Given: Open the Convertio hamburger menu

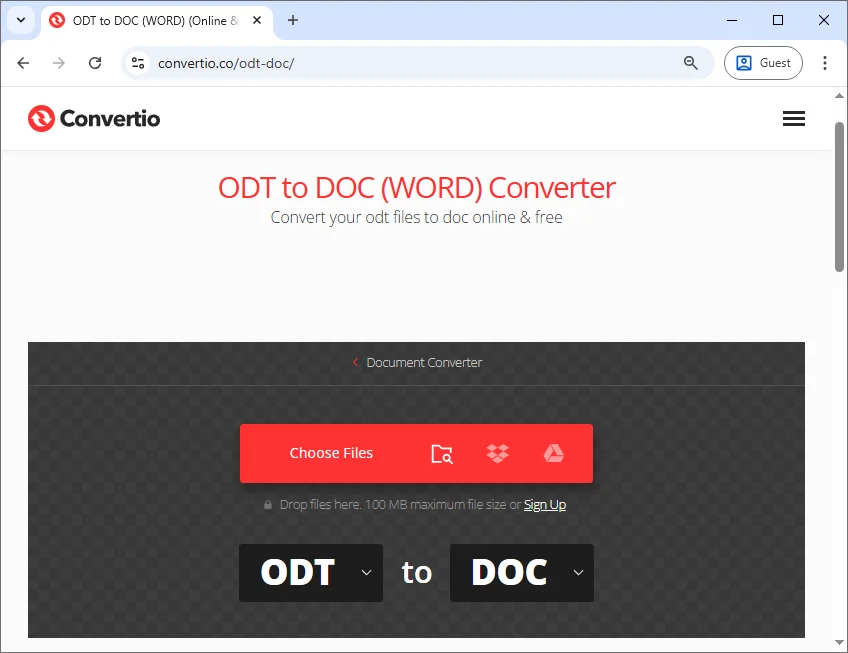Looking at the screenshot, I should click(794, 118).
